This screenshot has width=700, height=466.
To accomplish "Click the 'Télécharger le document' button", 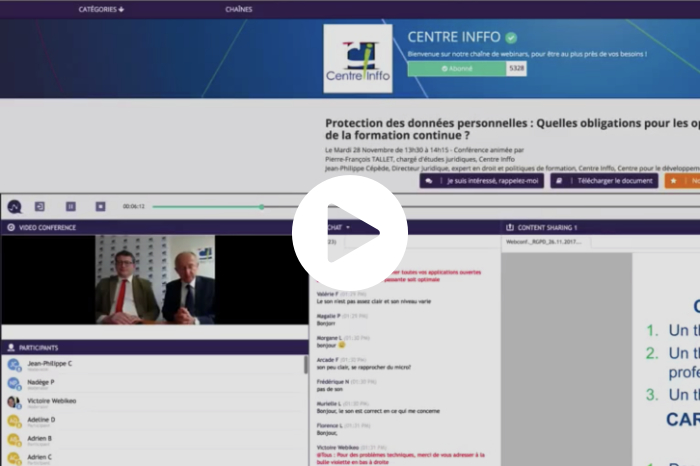I will [604, 181].
